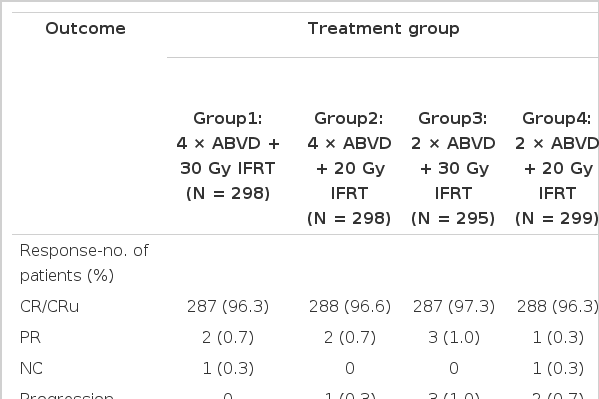This screenshot has width=599, height=399.
Task: Click the 2 (0.7) PR value under Group2
Action: (x=350, y=337)
